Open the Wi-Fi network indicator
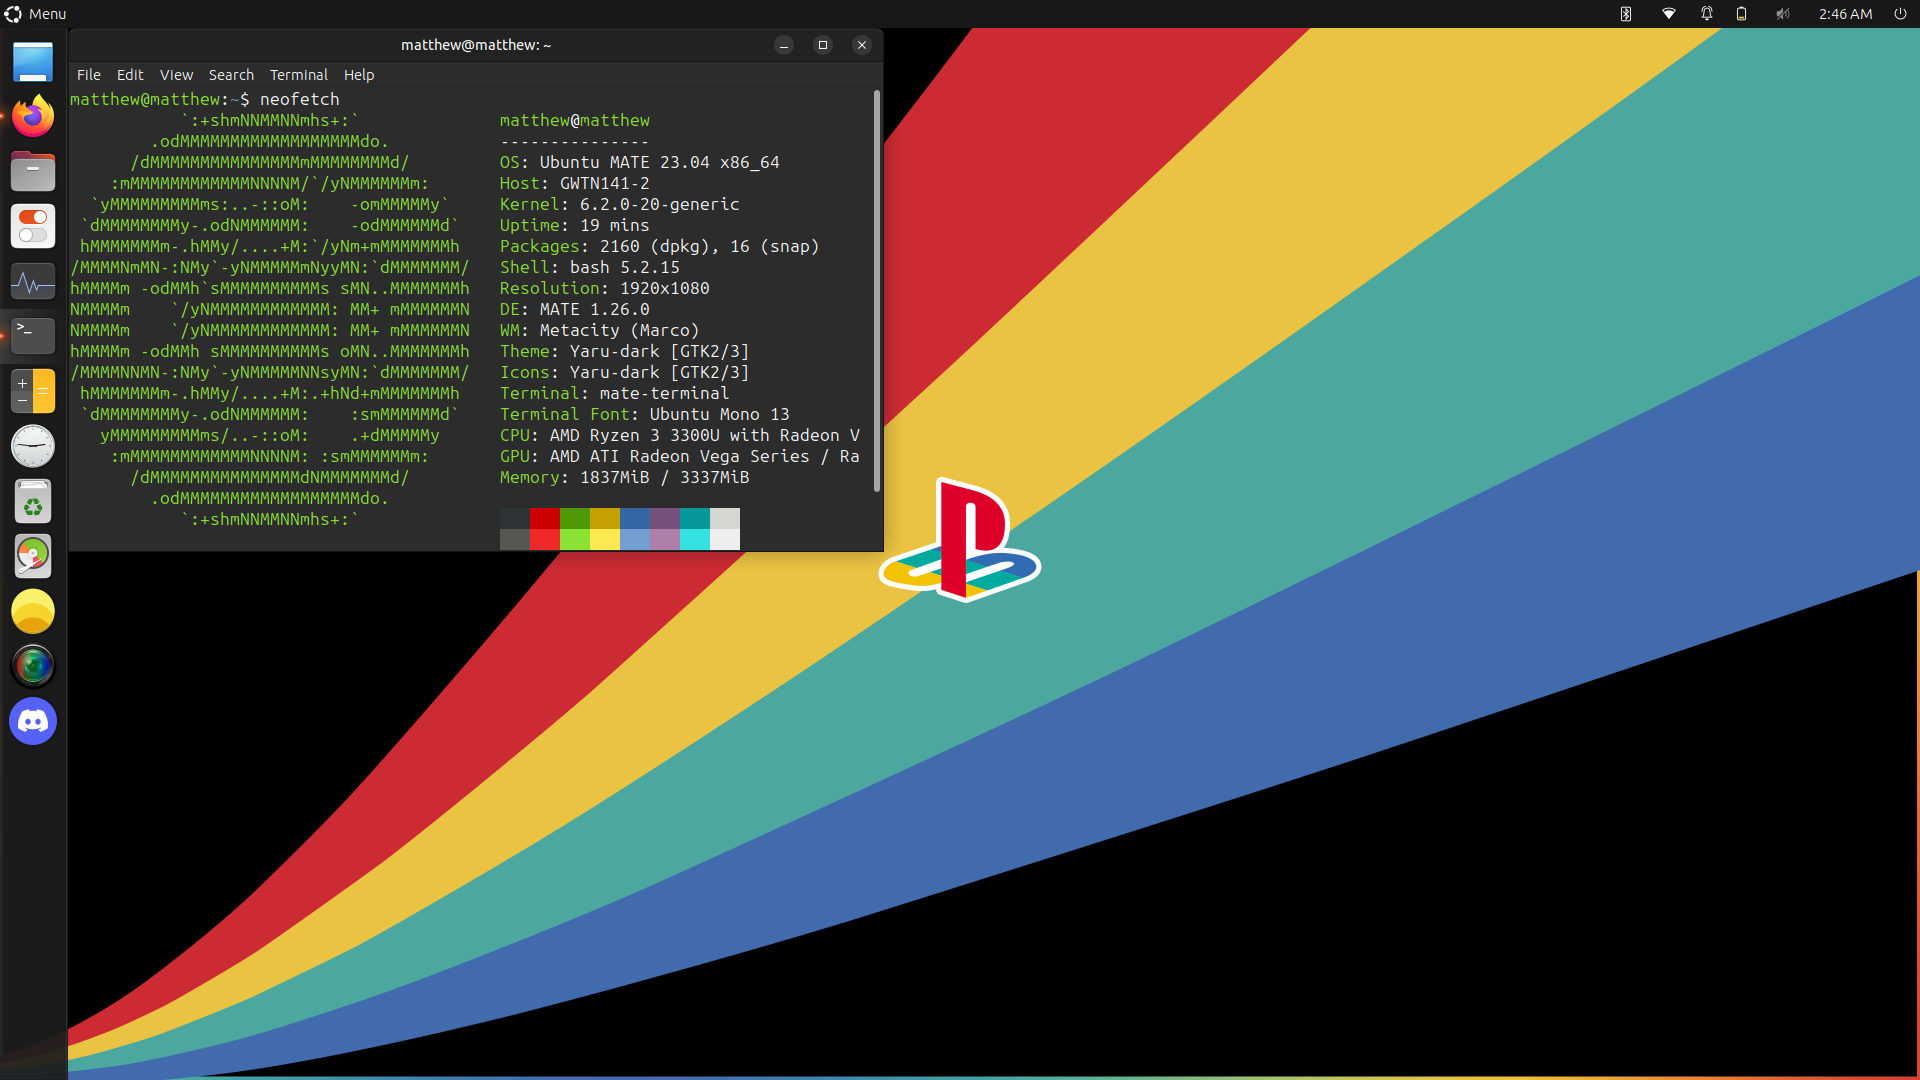 click(x=1669, y=14)
